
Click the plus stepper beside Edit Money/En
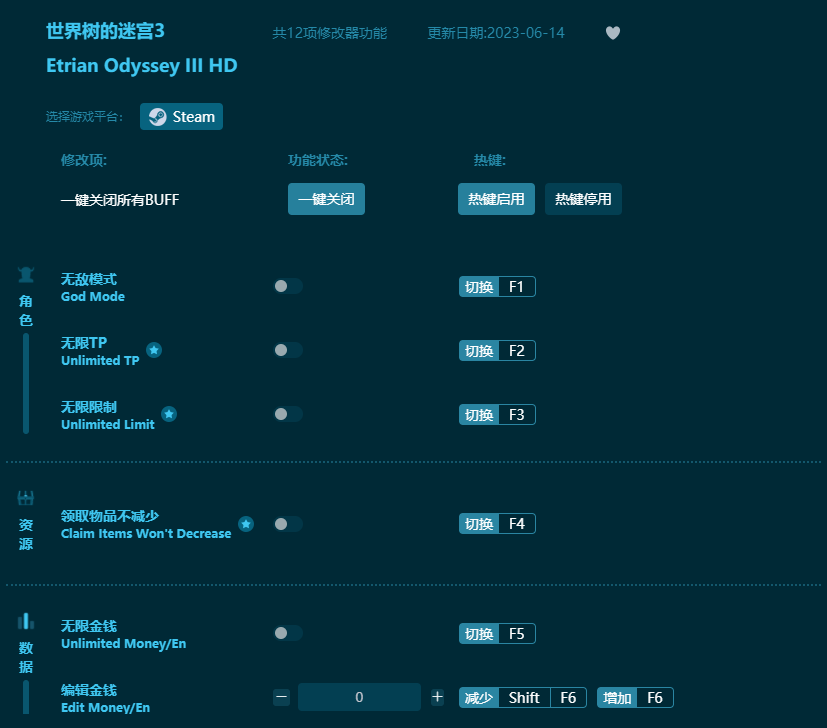pos(437,697)
